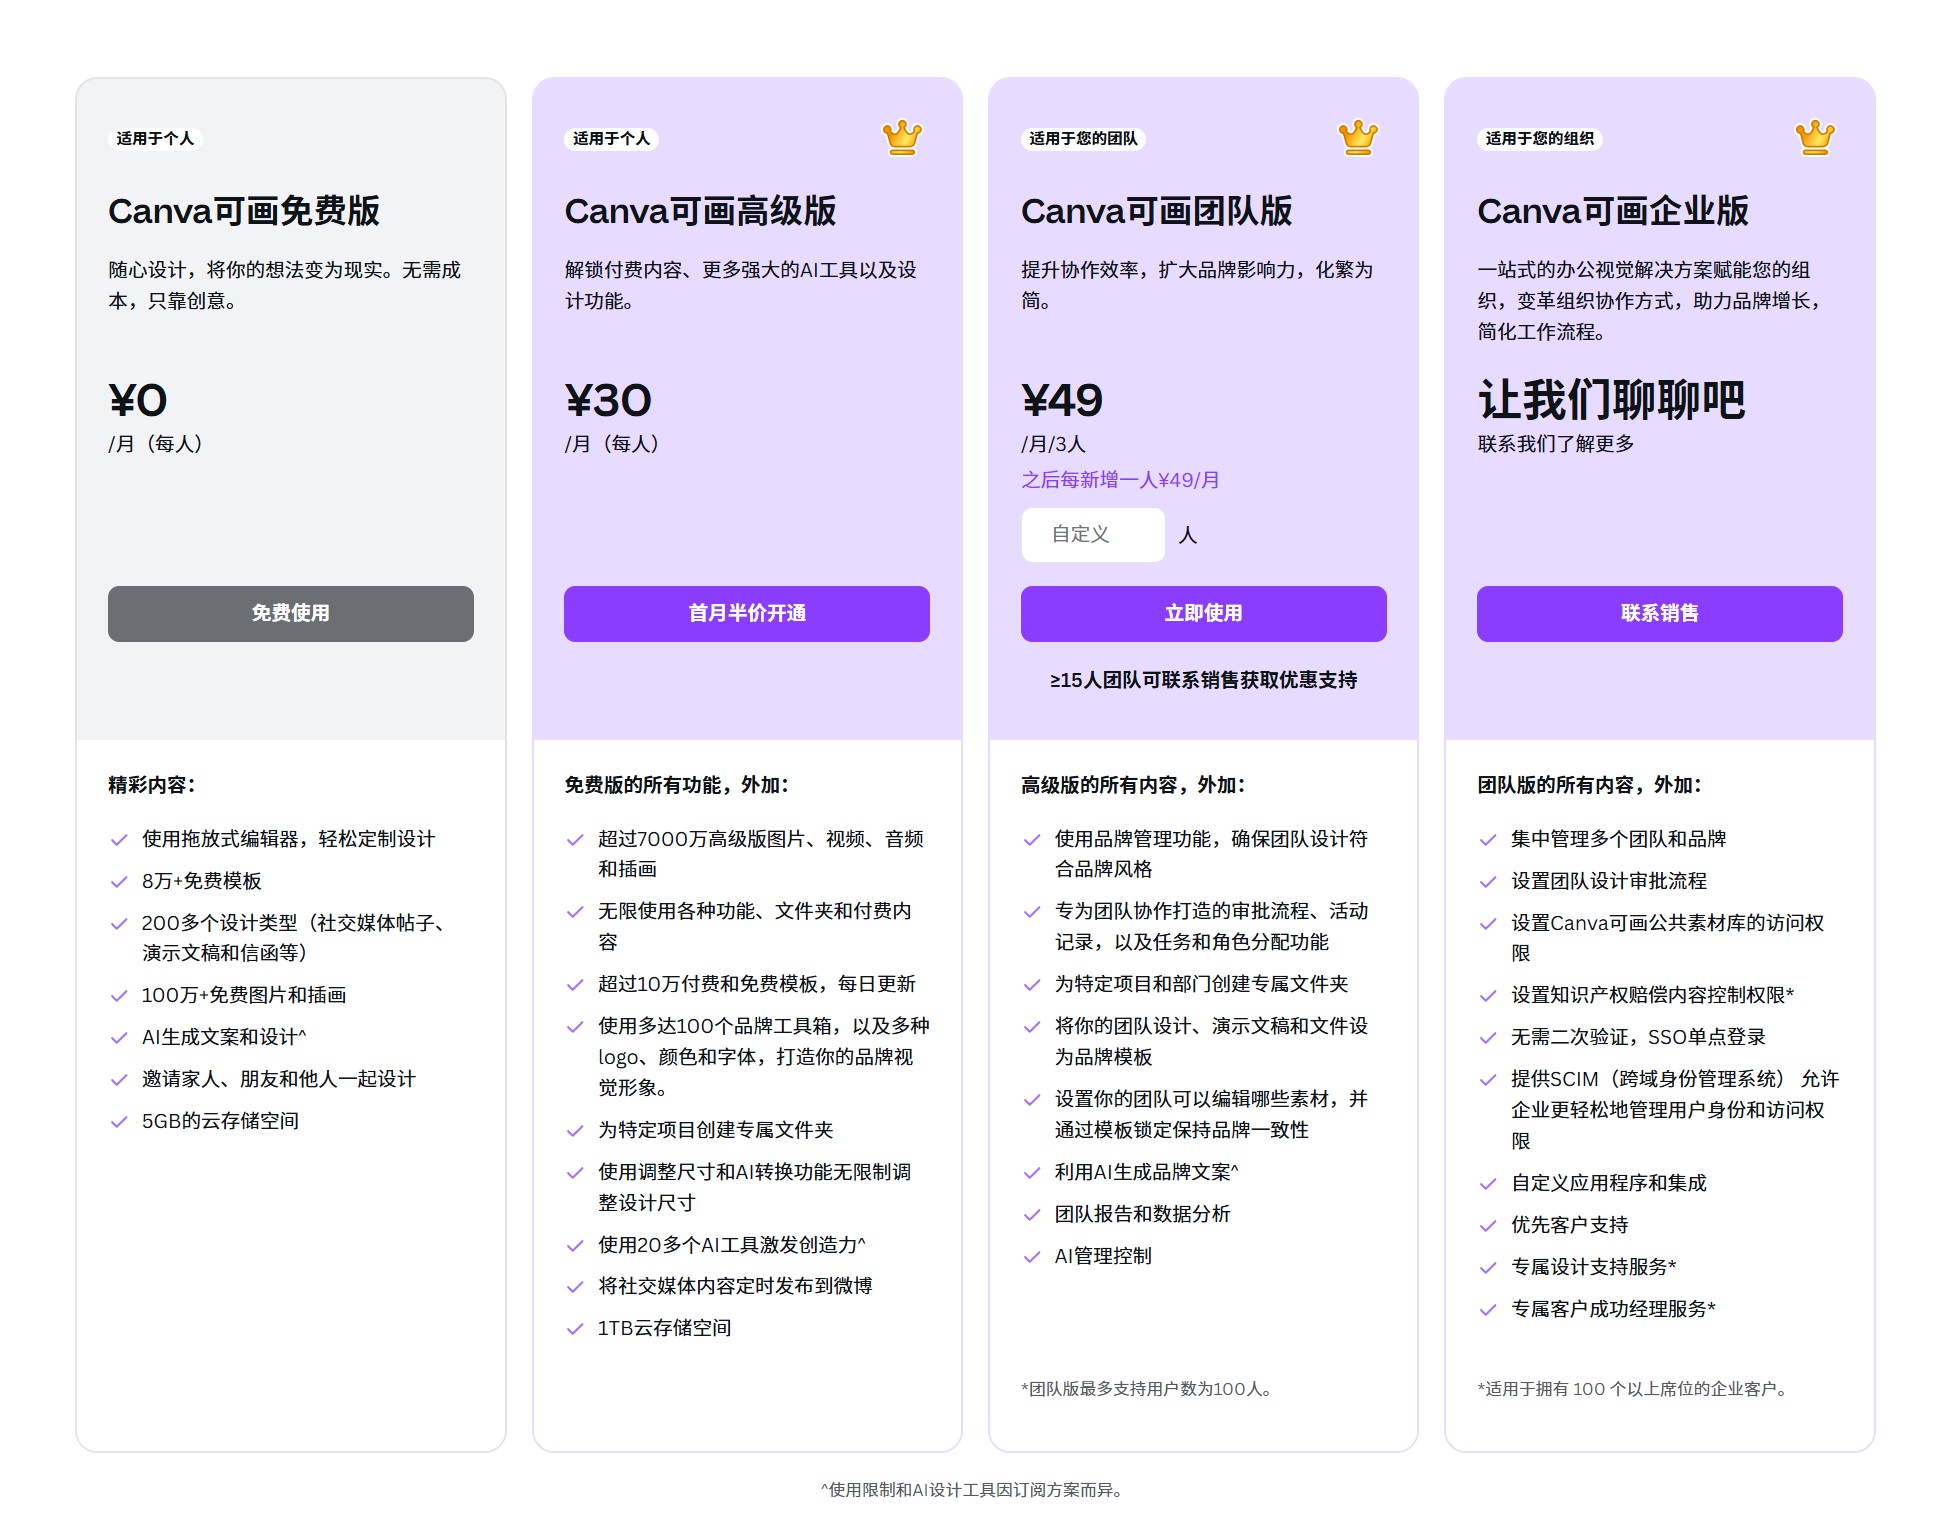1953x1520 pixels.
Task: Click the checkmark beside 为特定项目创建专属文件夹
Action: 575,1131
